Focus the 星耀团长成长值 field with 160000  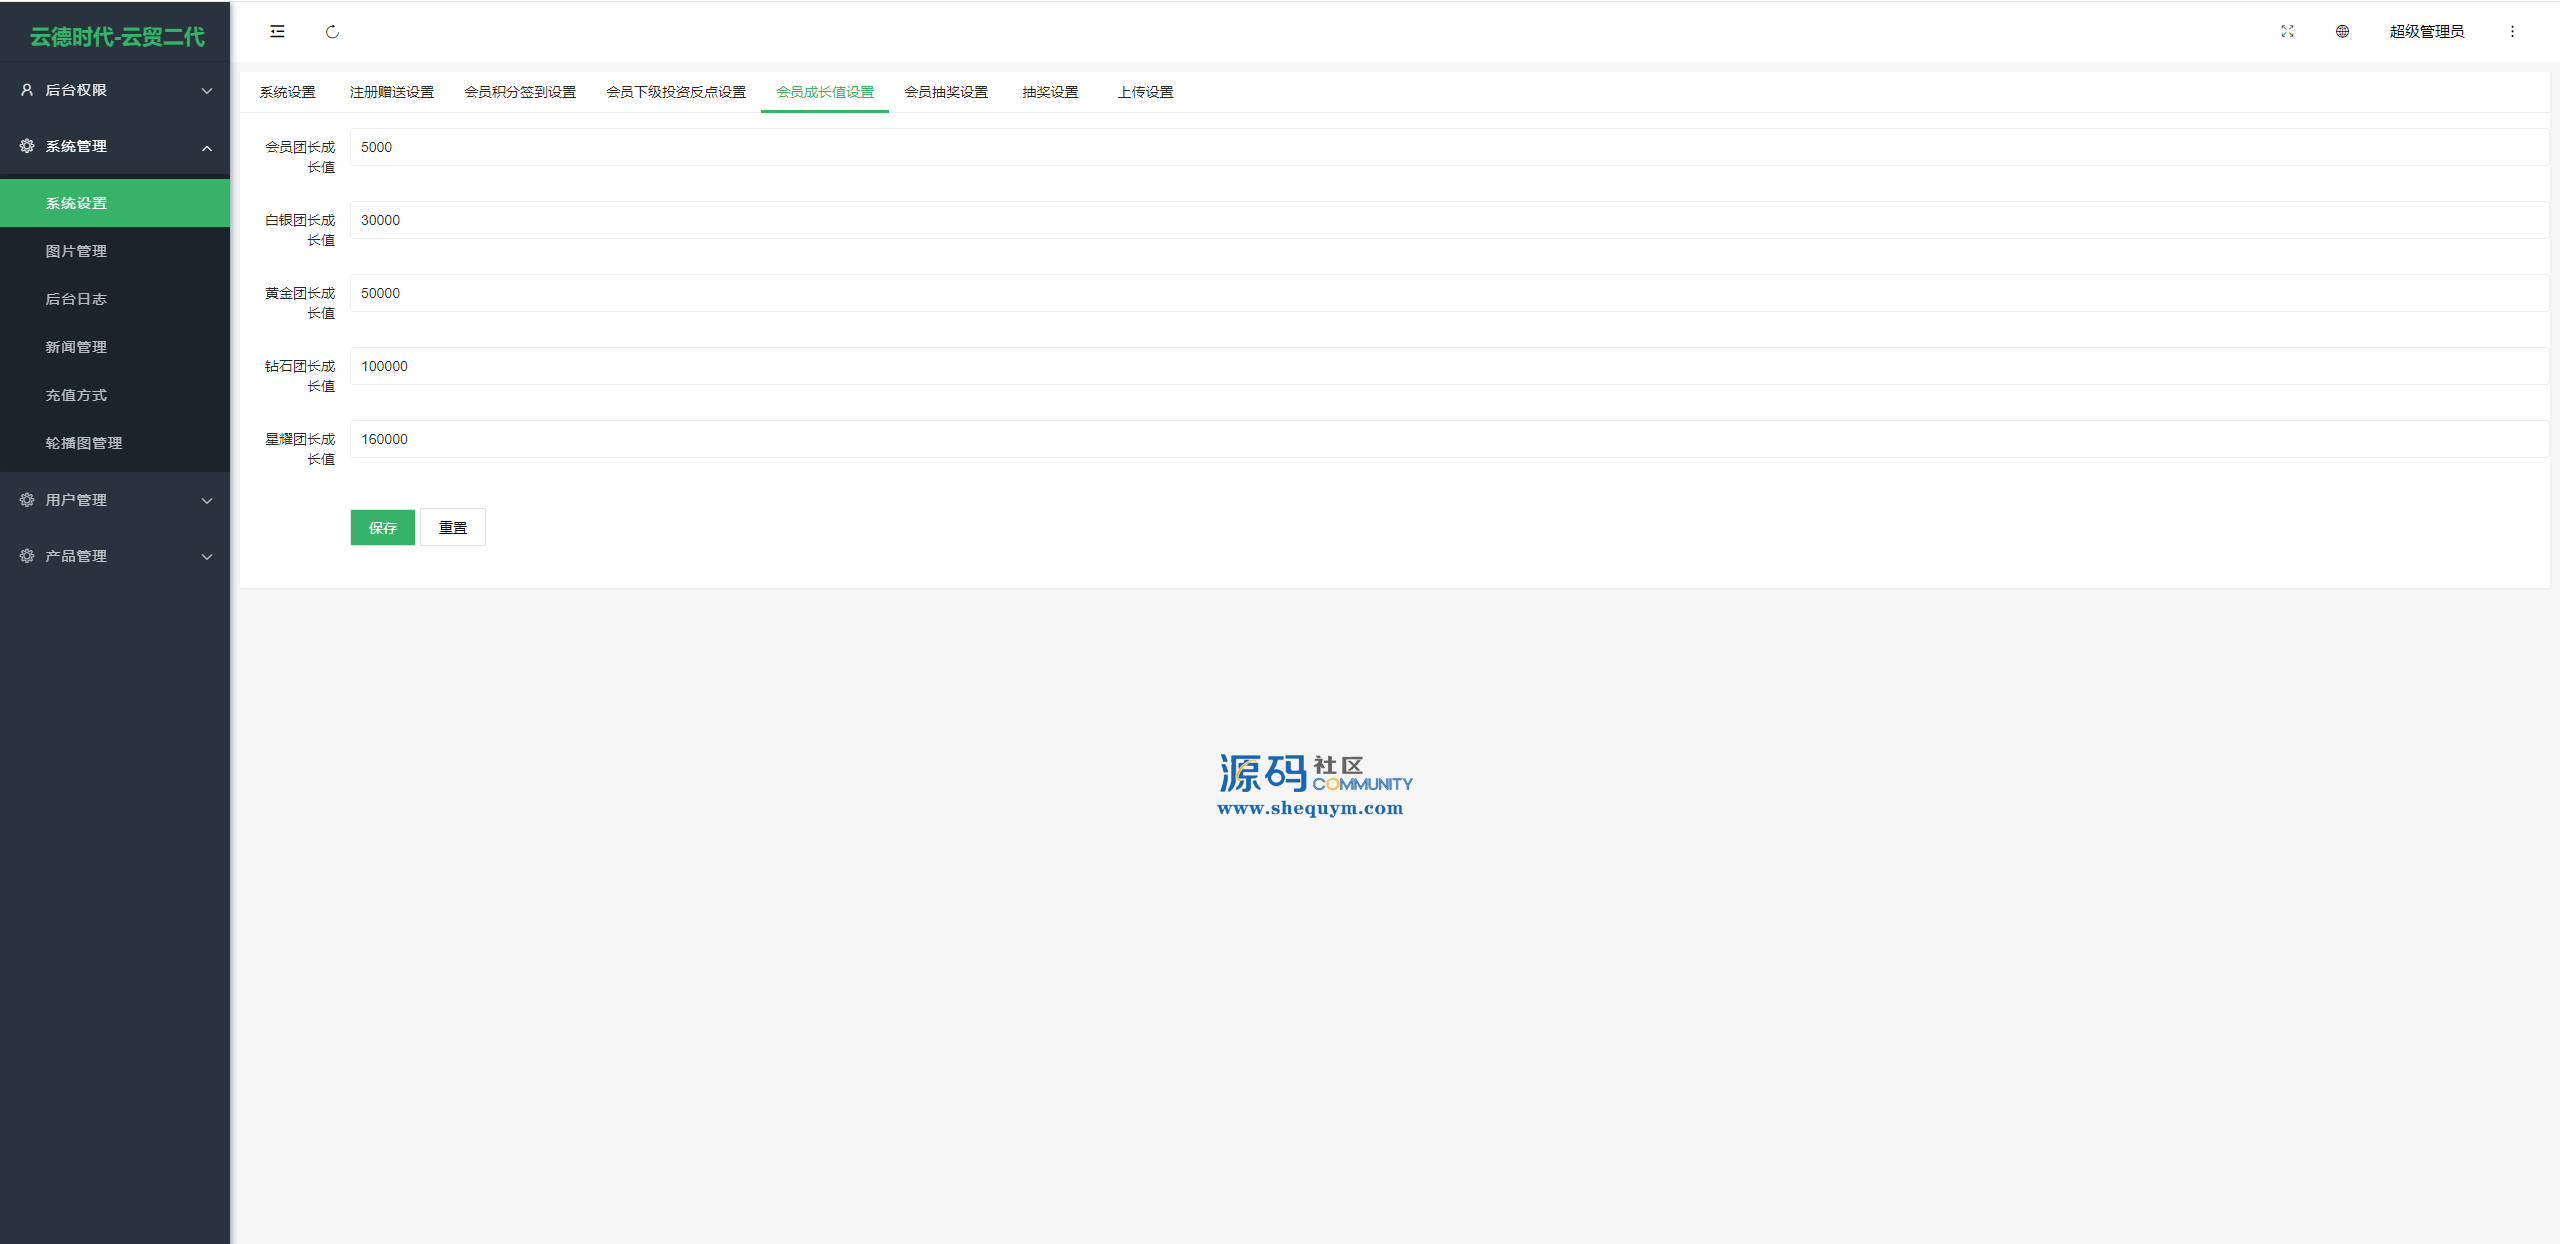click(x=1449, y=439)
